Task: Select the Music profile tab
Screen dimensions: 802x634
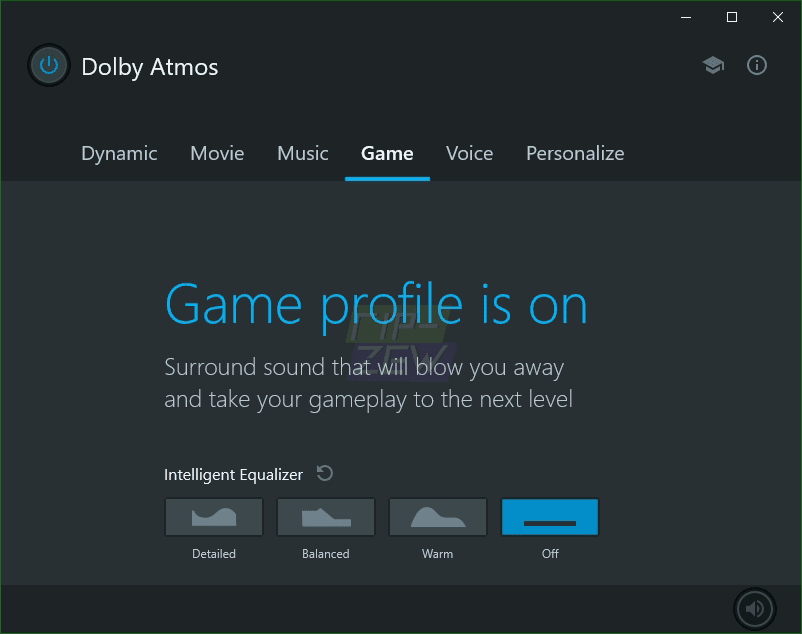Action: (x=302, y=153)
